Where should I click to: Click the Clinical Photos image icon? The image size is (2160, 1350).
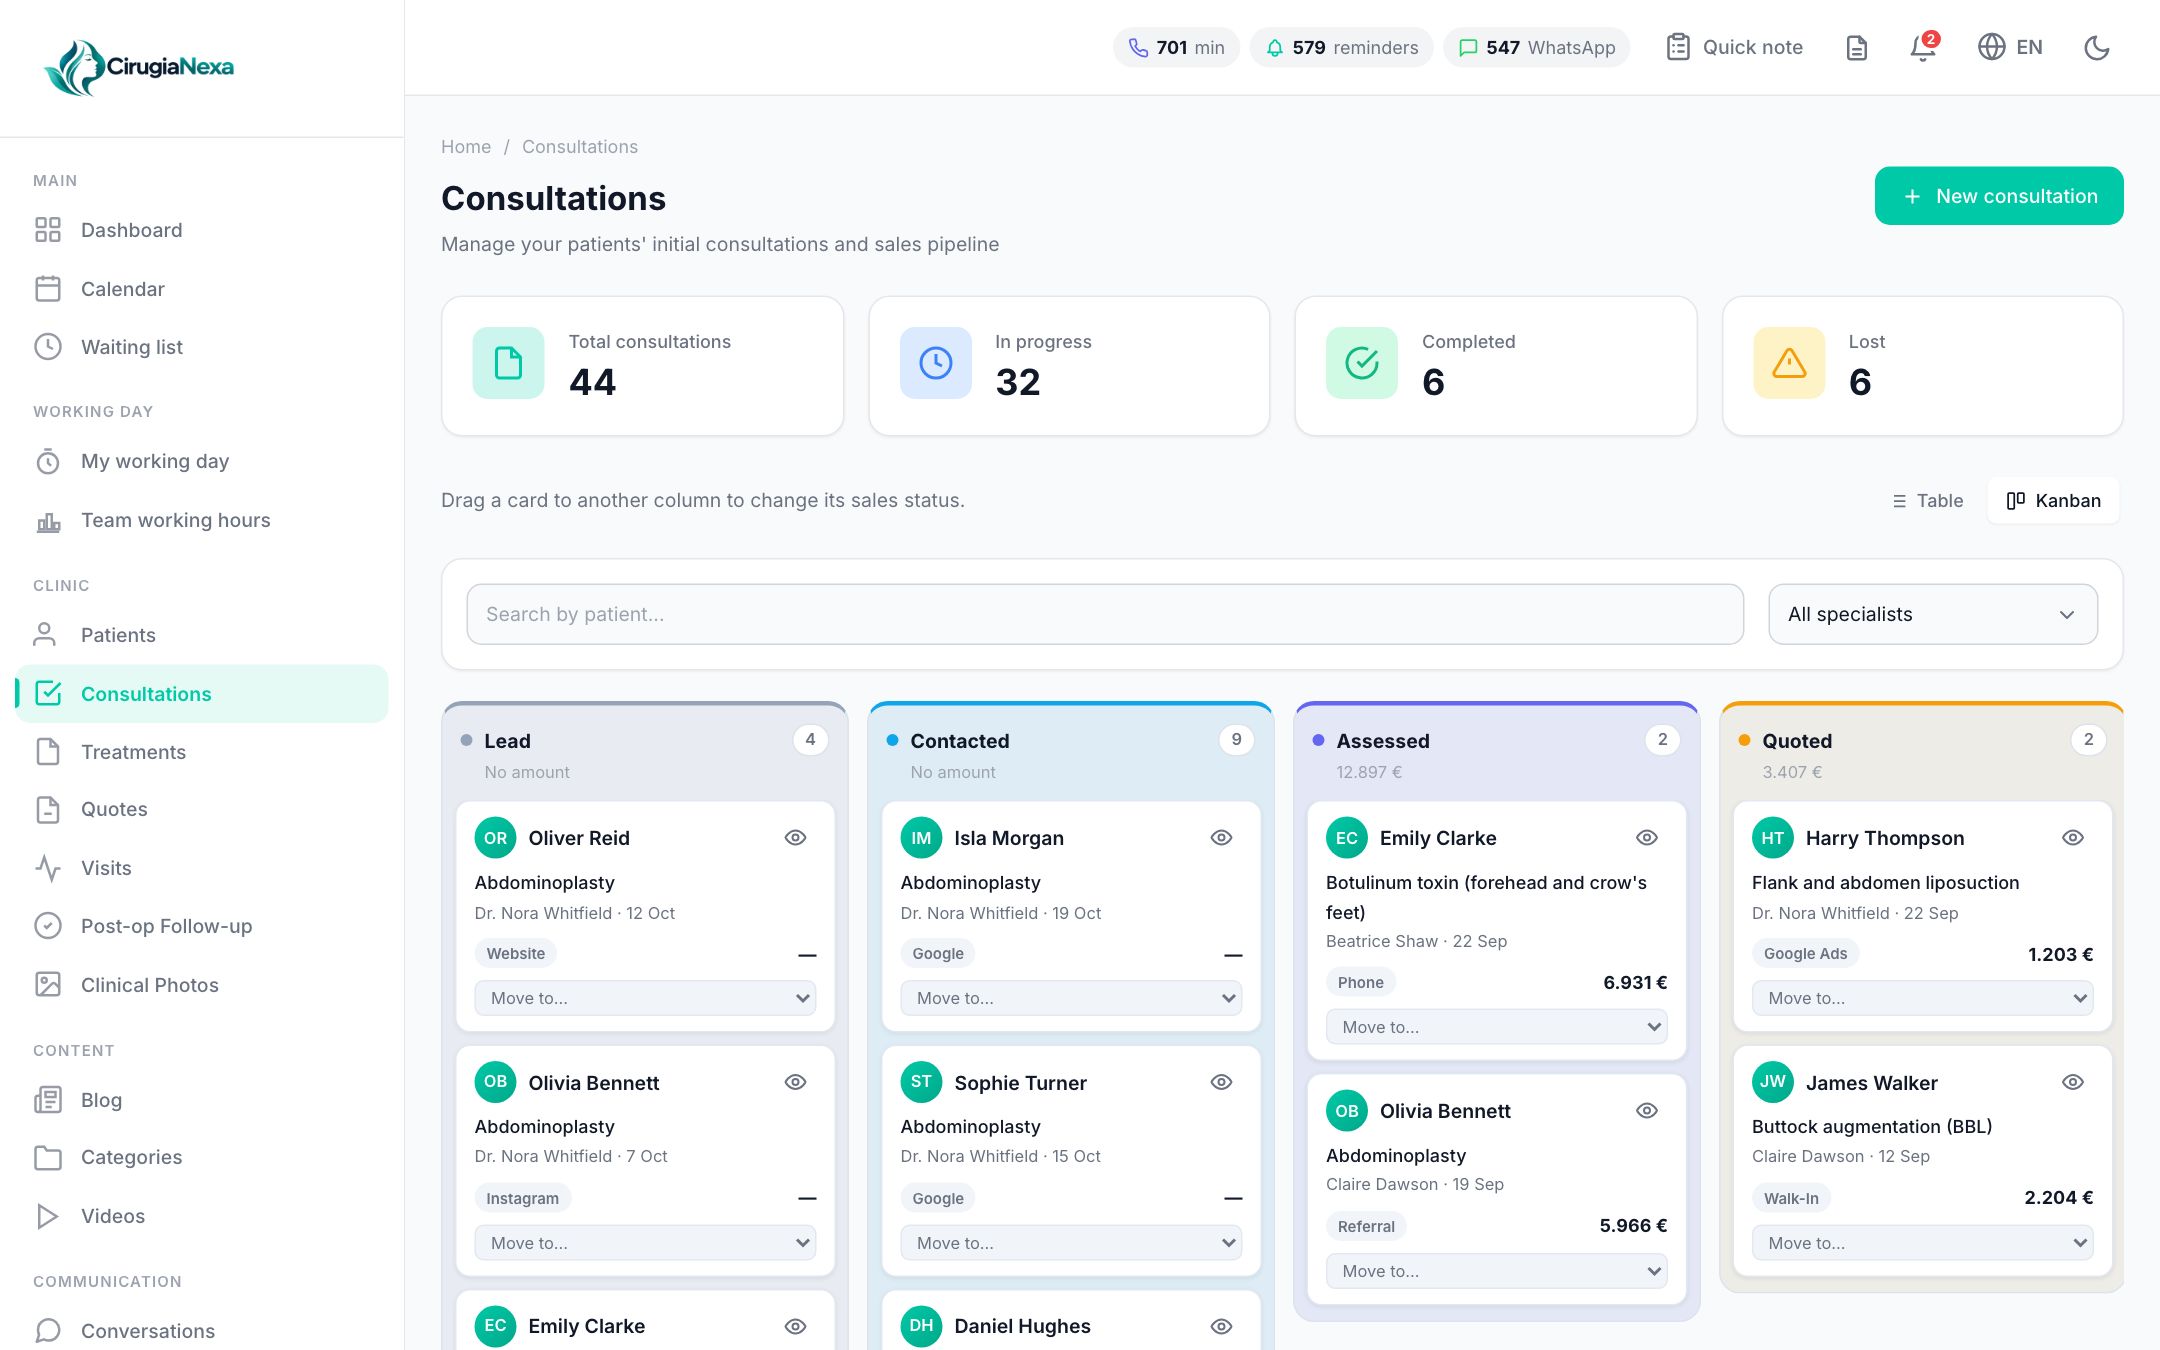tap(48, 985)
